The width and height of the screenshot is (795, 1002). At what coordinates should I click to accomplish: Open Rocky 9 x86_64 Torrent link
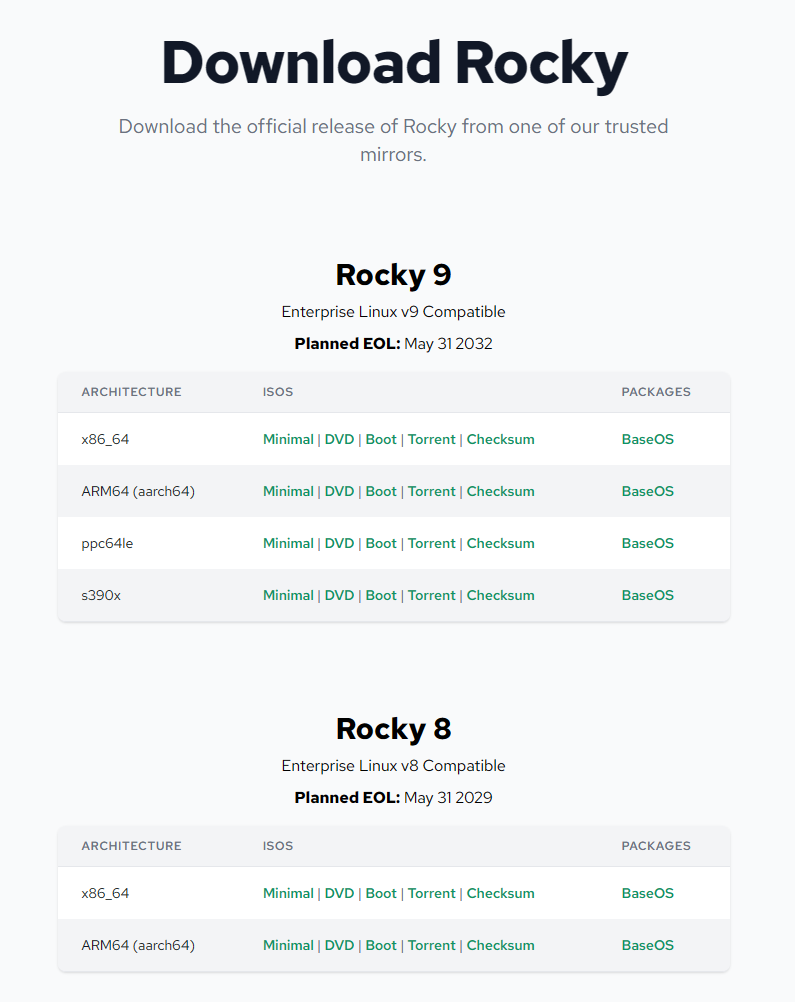(x=431, y=440)
